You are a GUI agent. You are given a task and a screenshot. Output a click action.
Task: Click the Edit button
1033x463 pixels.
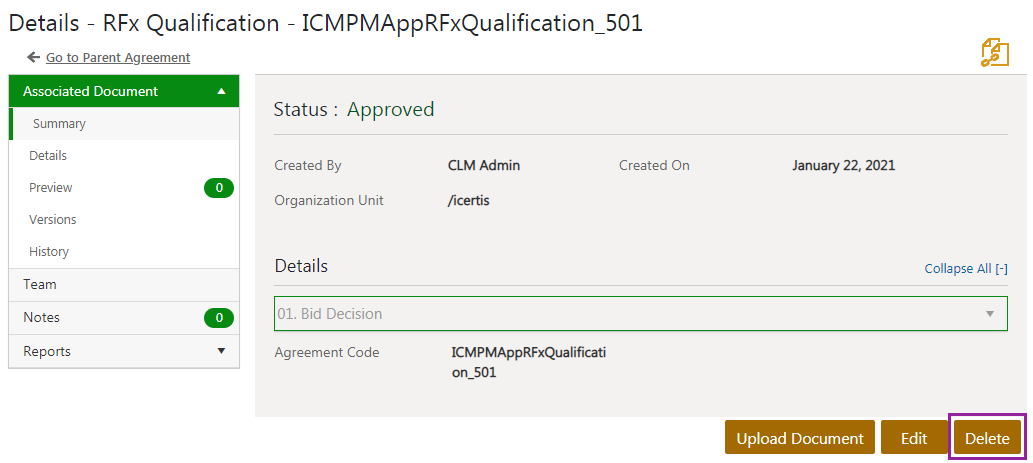914,438
